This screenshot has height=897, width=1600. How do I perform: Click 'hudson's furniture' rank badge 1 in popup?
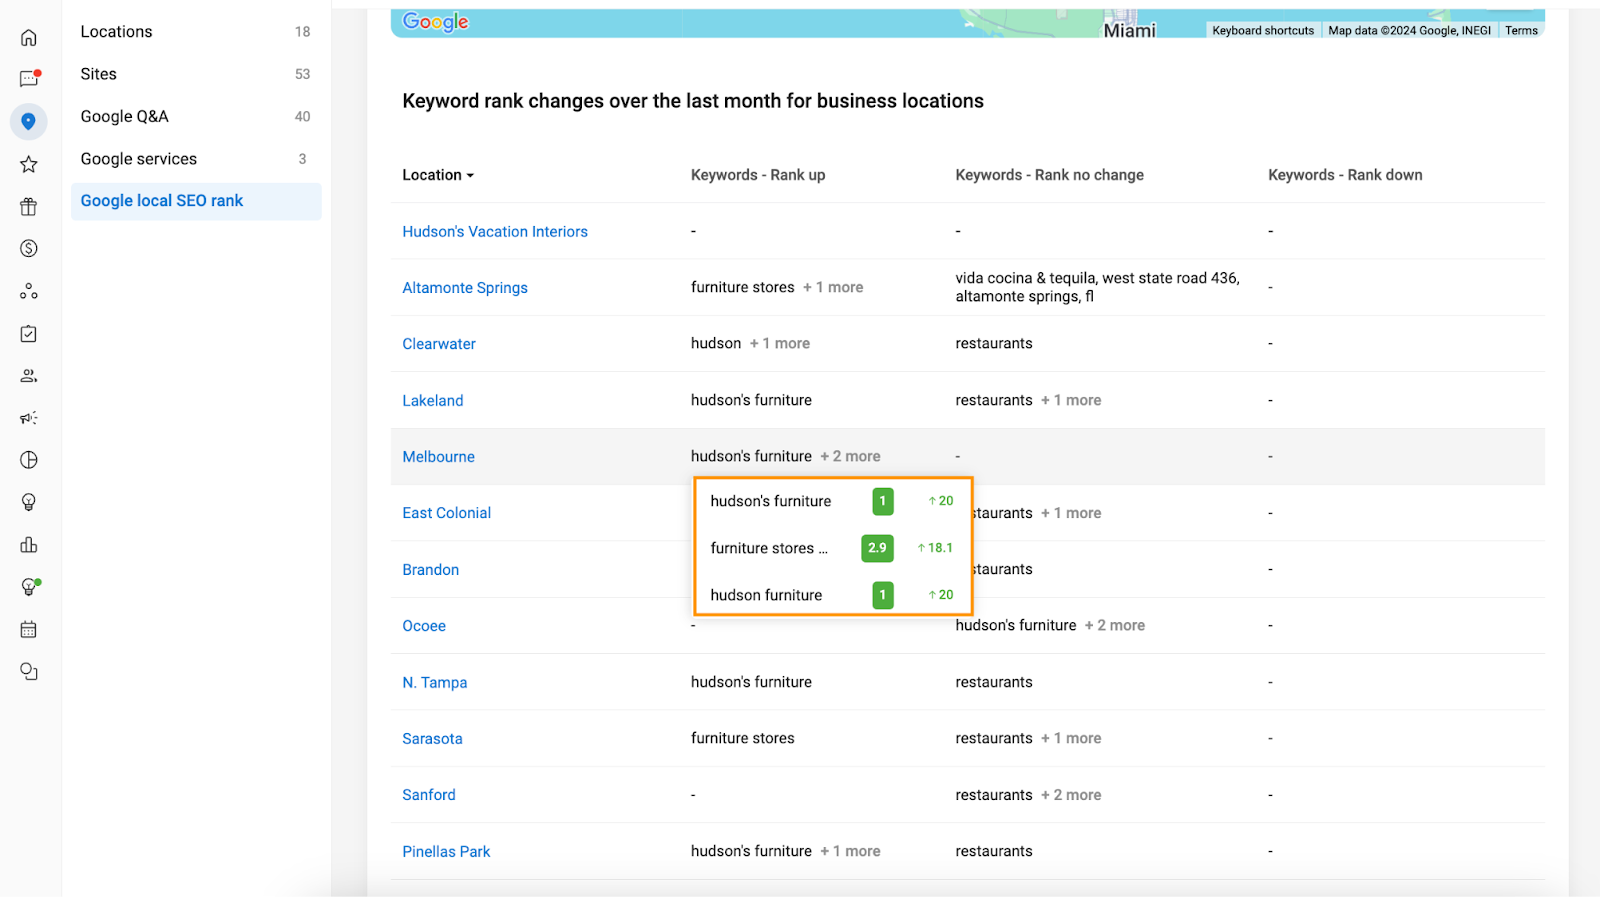point(883,501)
